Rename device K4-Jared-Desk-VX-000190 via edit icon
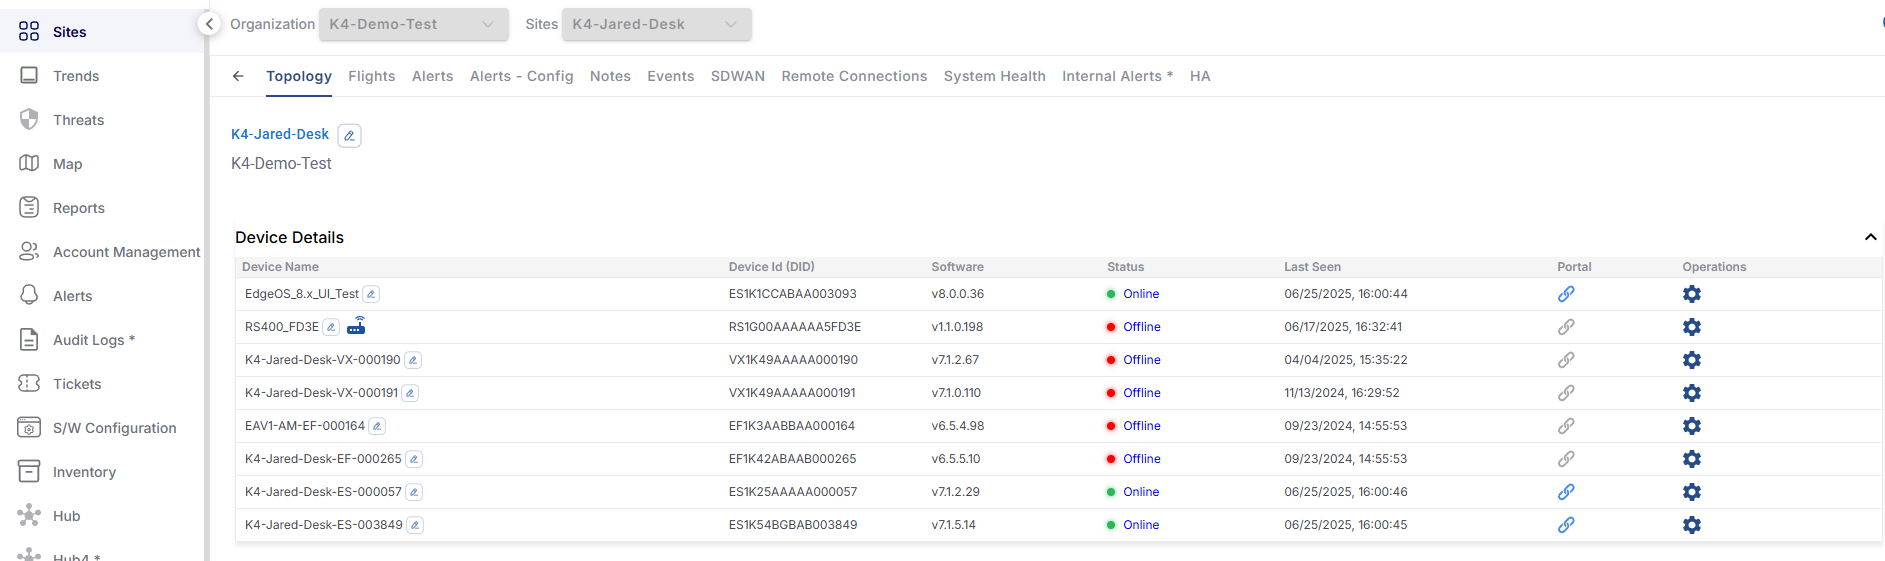Image resolution: width=1885 pixels, height=561 pixels. click(413, 360)
